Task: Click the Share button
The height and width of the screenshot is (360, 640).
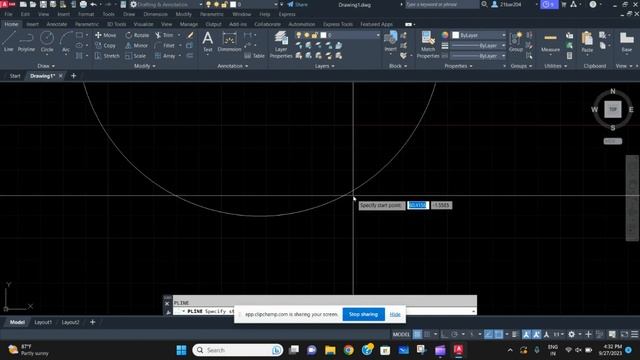Action: (298, 4)
